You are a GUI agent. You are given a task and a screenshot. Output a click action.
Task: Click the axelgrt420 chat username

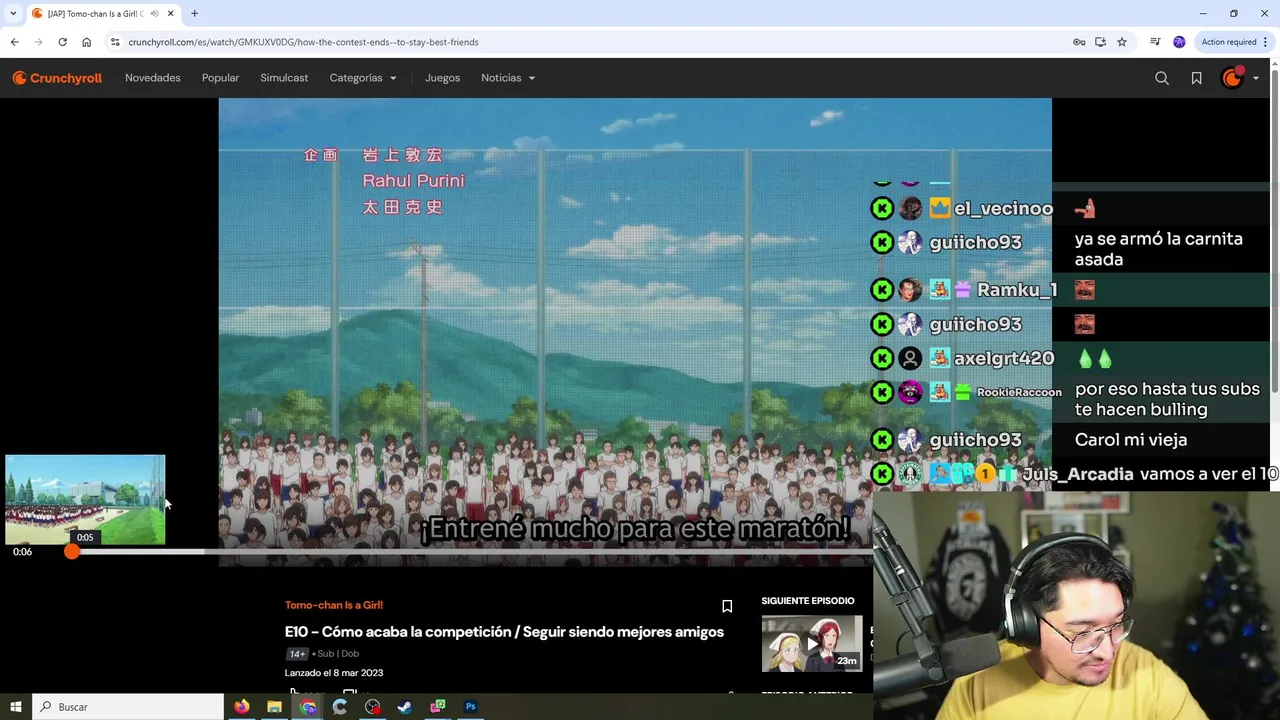click(1004, 358)
